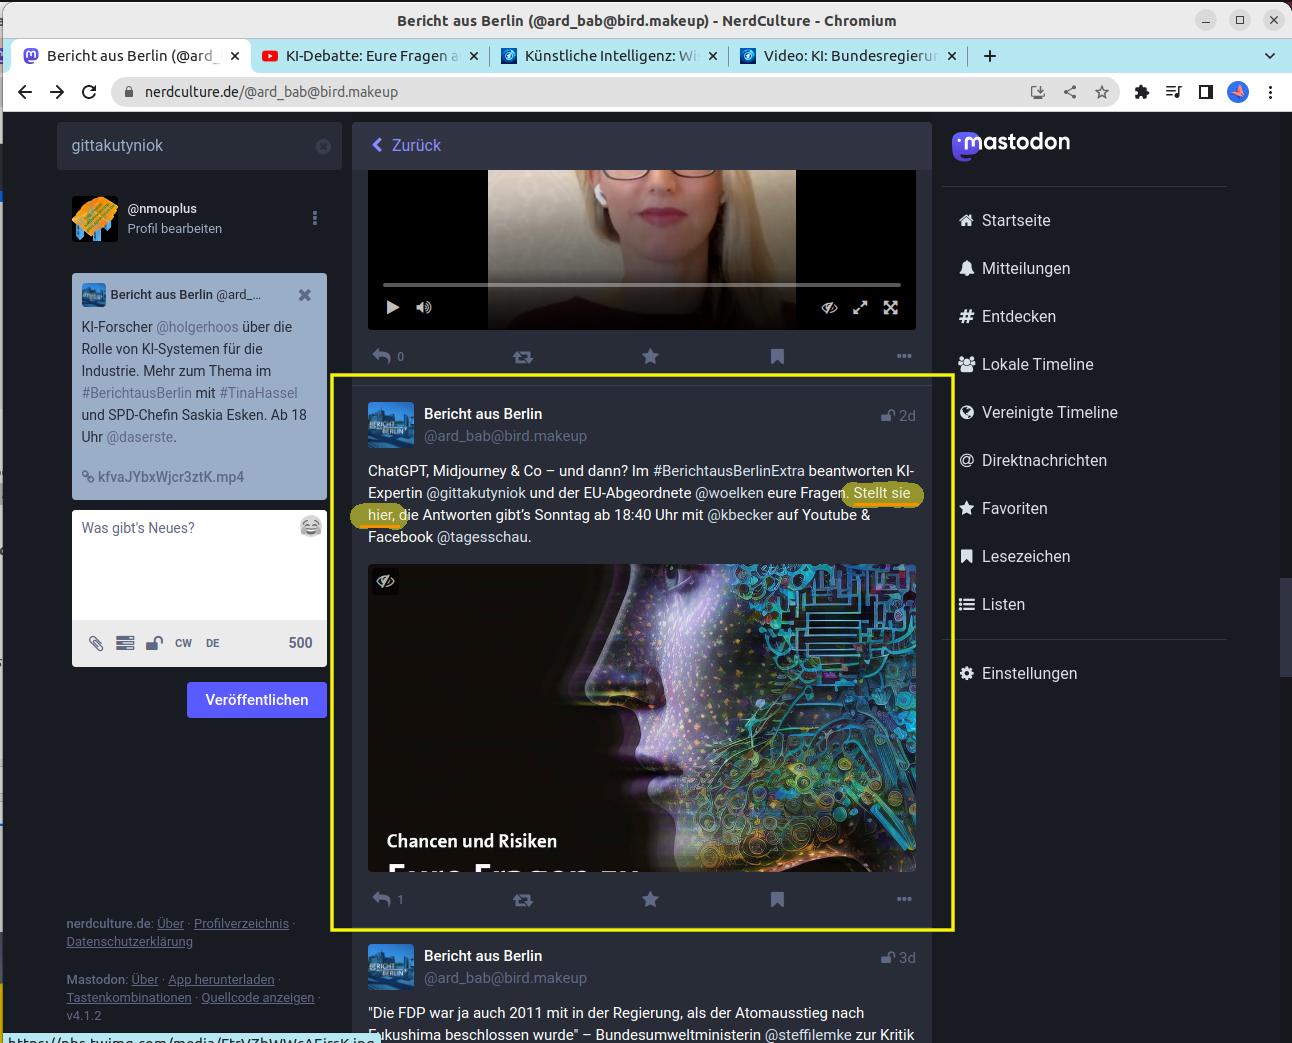Open the emoji picker in compose box
This screenshot has width=1292, height=1043.
(310, 526)
